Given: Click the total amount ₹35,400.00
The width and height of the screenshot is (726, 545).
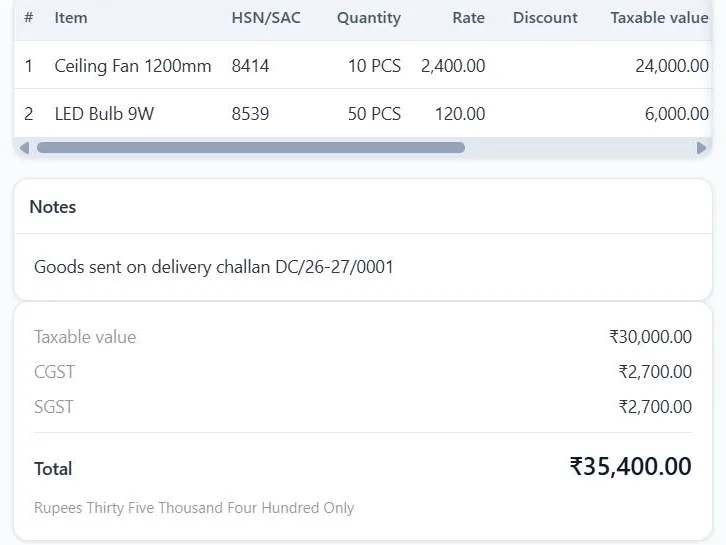Looking at the screenshot, I should click(630, 466).
